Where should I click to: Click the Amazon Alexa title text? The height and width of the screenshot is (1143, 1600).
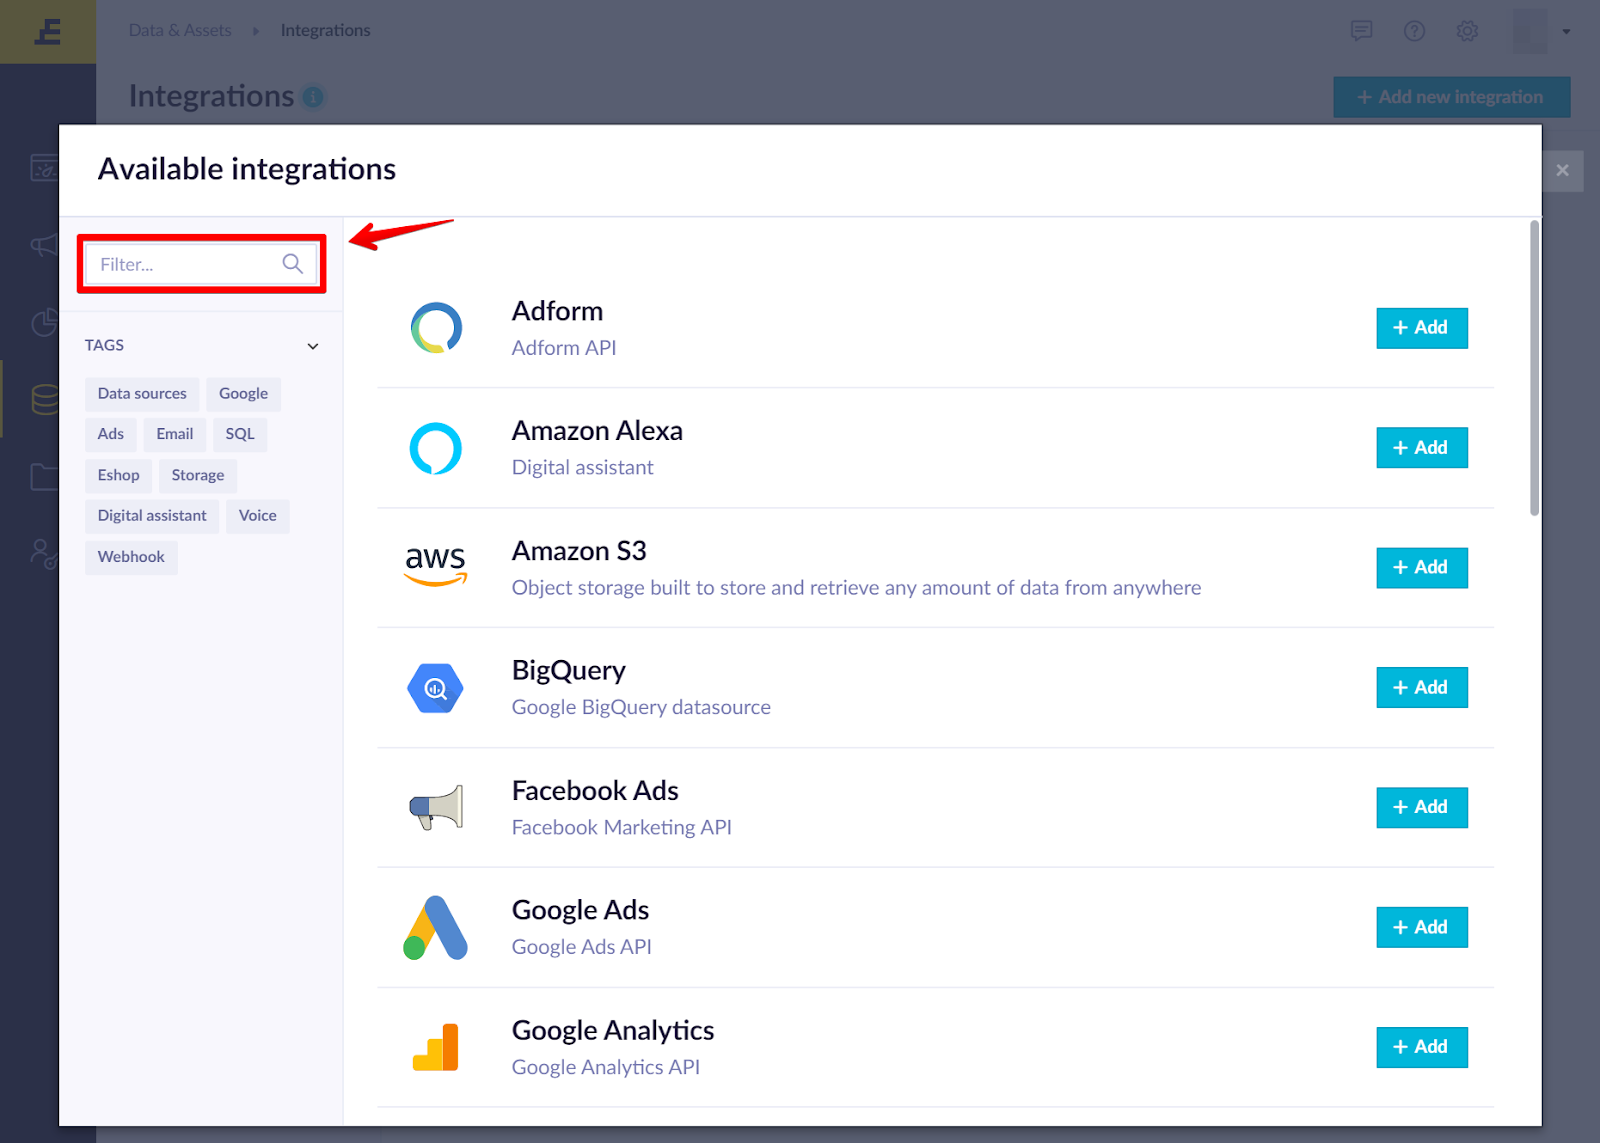click(x=597, y=431)
